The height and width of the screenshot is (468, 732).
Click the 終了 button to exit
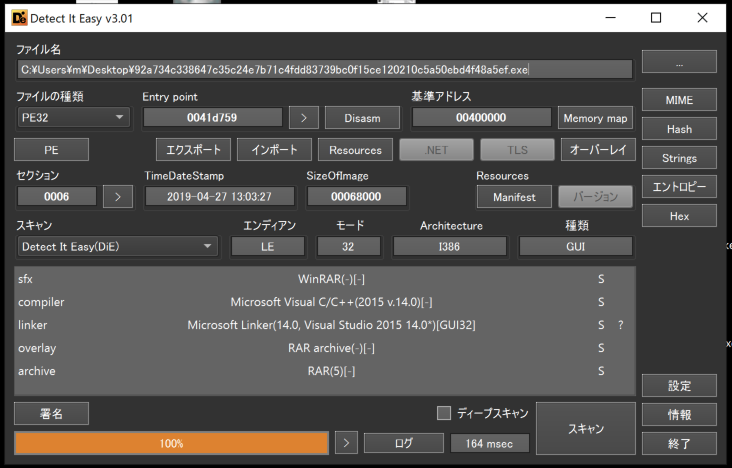pyautogui.click(x=679, y=444)
